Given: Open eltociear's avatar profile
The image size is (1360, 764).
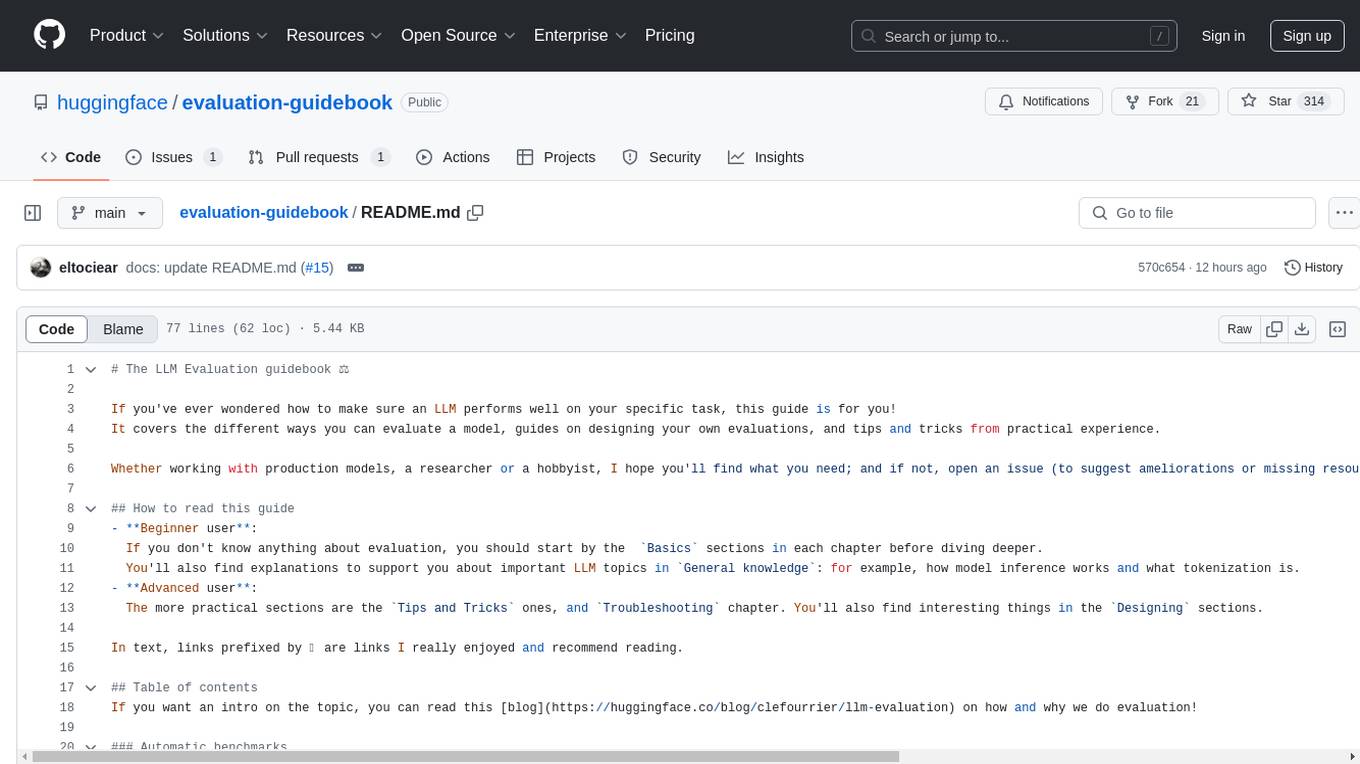Looking at the screenshot, I should tap(41, 268).
